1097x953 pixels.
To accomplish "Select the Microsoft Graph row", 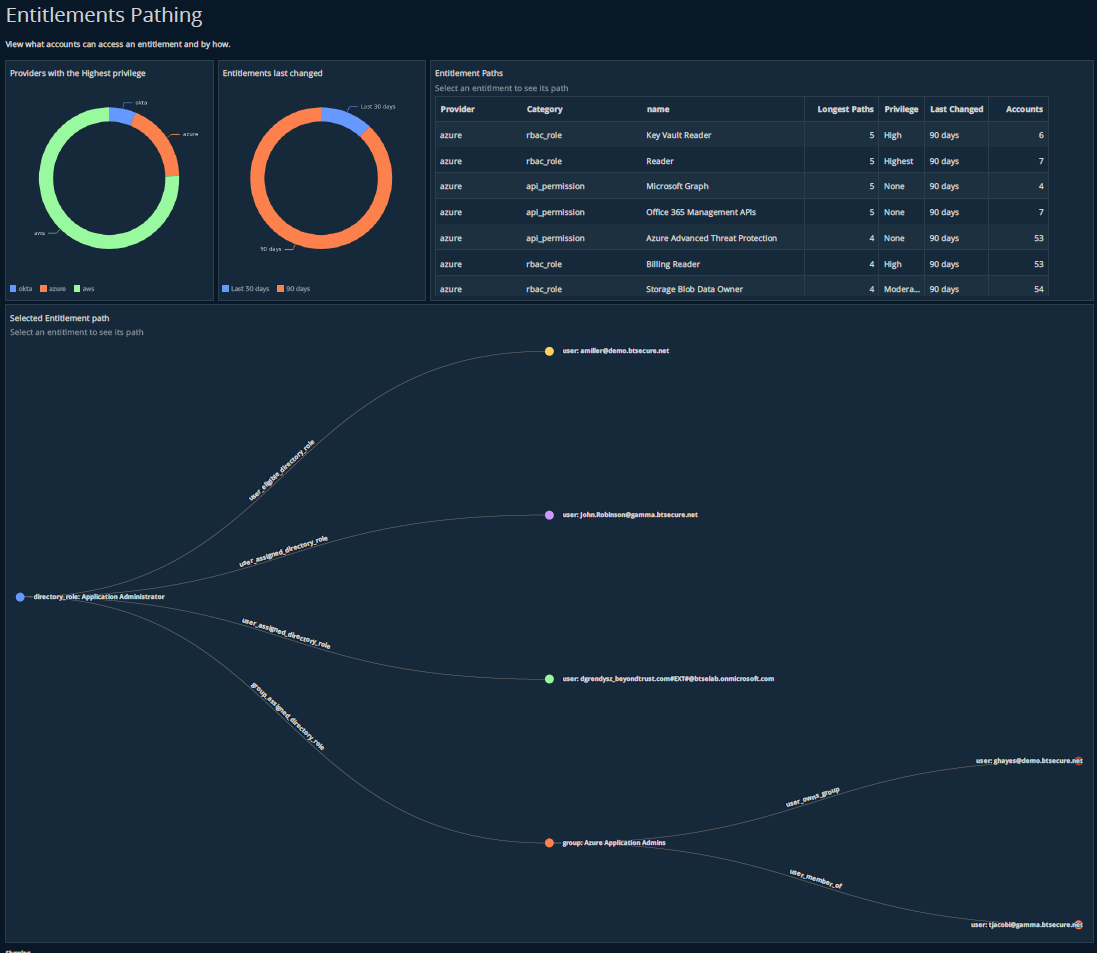I will click(x=742, y=186).
